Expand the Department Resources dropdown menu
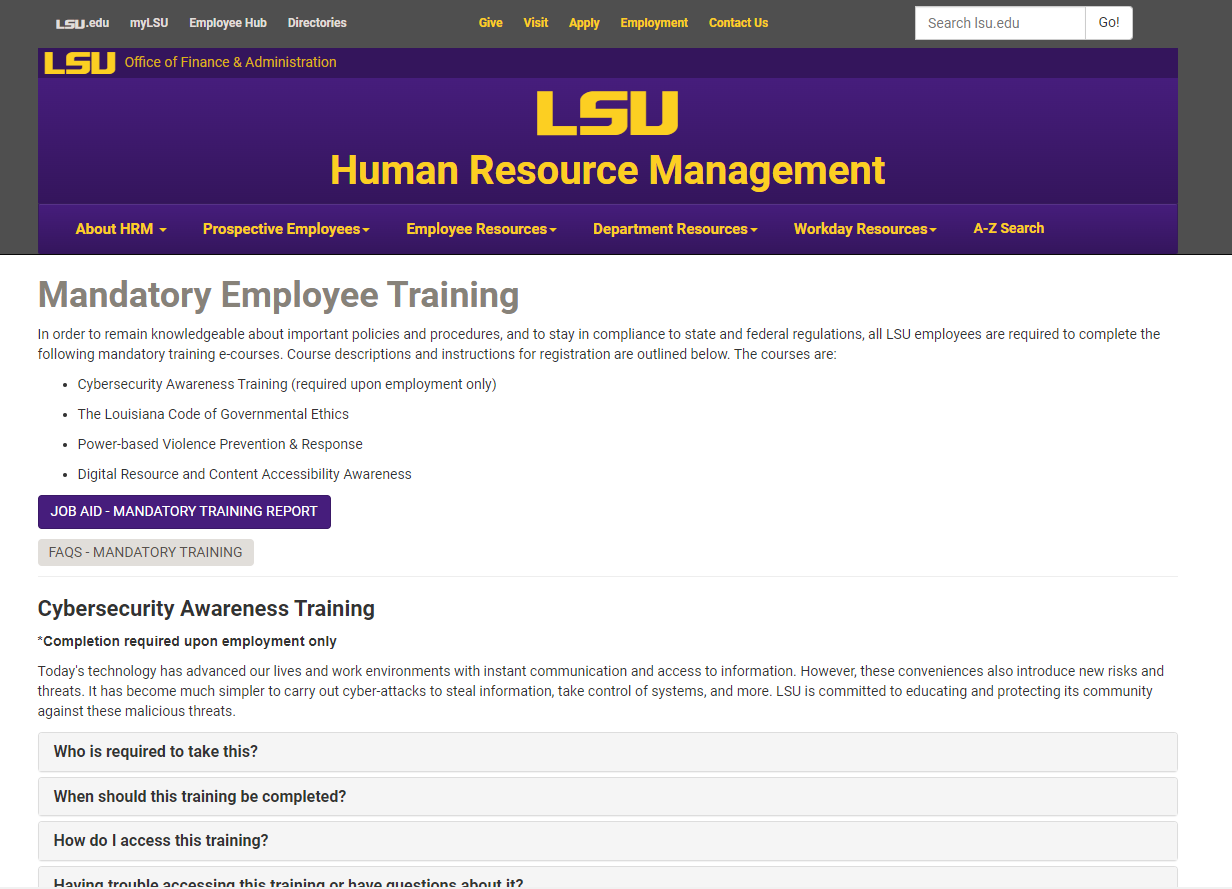The height and width of the screenshot is (889, 1232). (x=675, y=229)
